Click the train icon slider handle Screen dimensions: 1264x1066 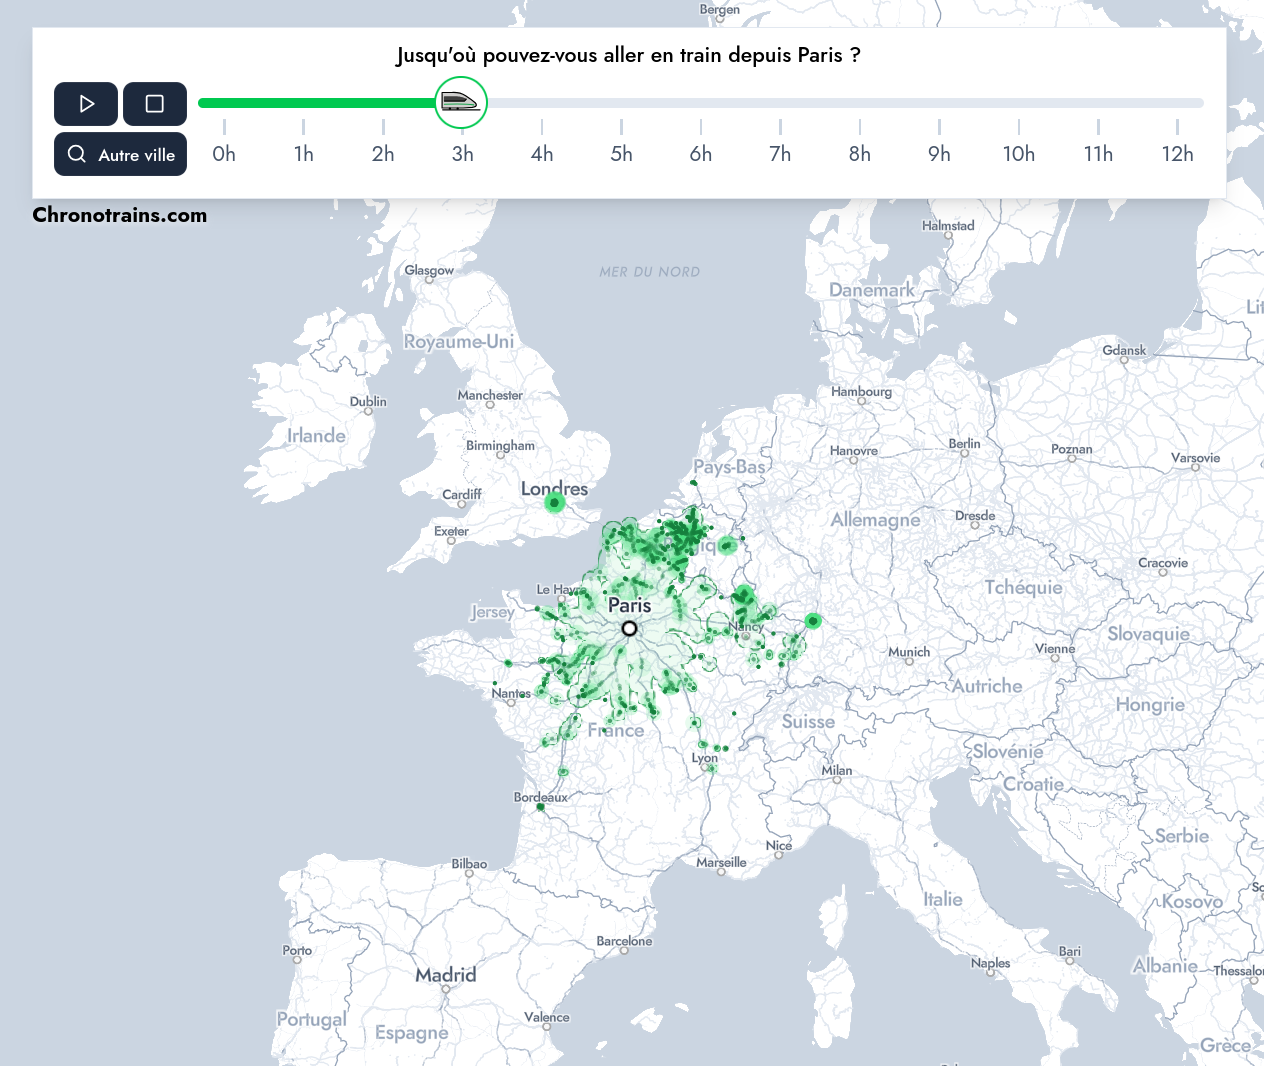[460, 102]
